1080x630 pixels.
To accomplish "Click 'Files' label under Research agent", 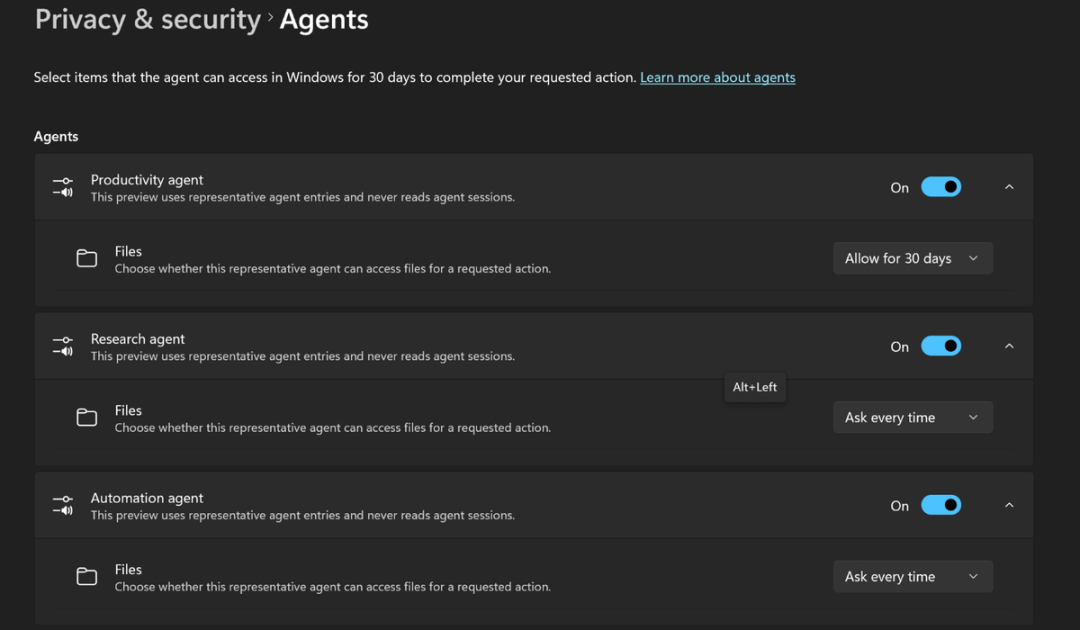I will [128, 410].
